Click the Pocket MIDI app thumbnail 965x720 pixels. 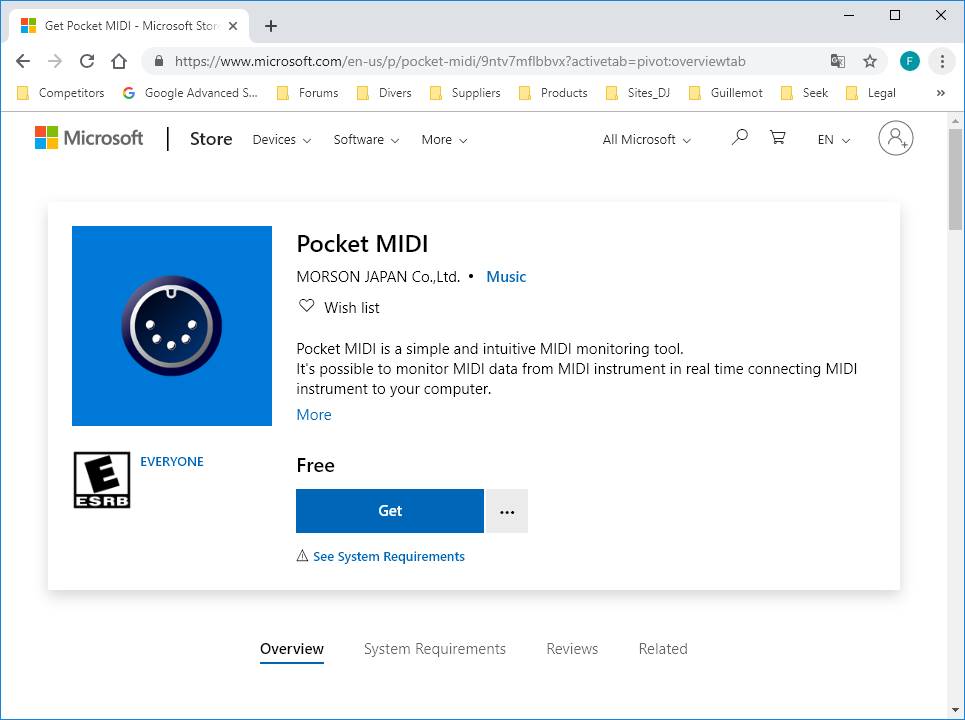[172, 326]
